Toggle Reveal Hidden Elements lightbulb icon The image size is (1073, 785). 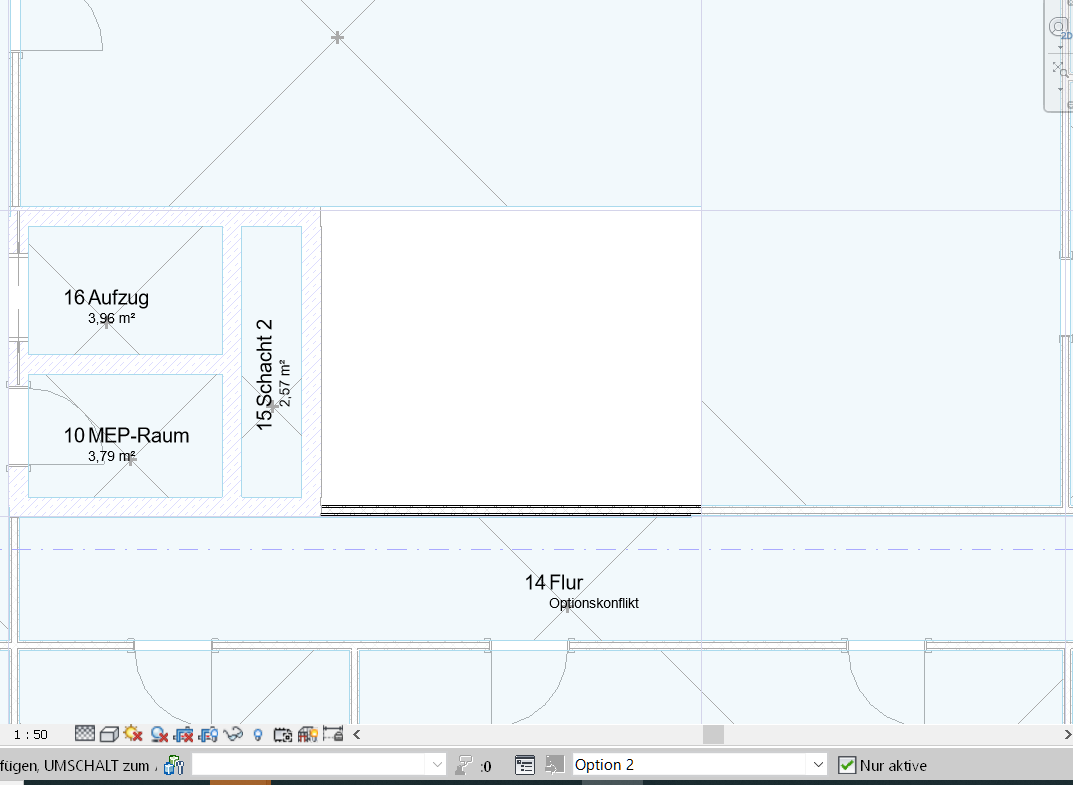[257, 734]
